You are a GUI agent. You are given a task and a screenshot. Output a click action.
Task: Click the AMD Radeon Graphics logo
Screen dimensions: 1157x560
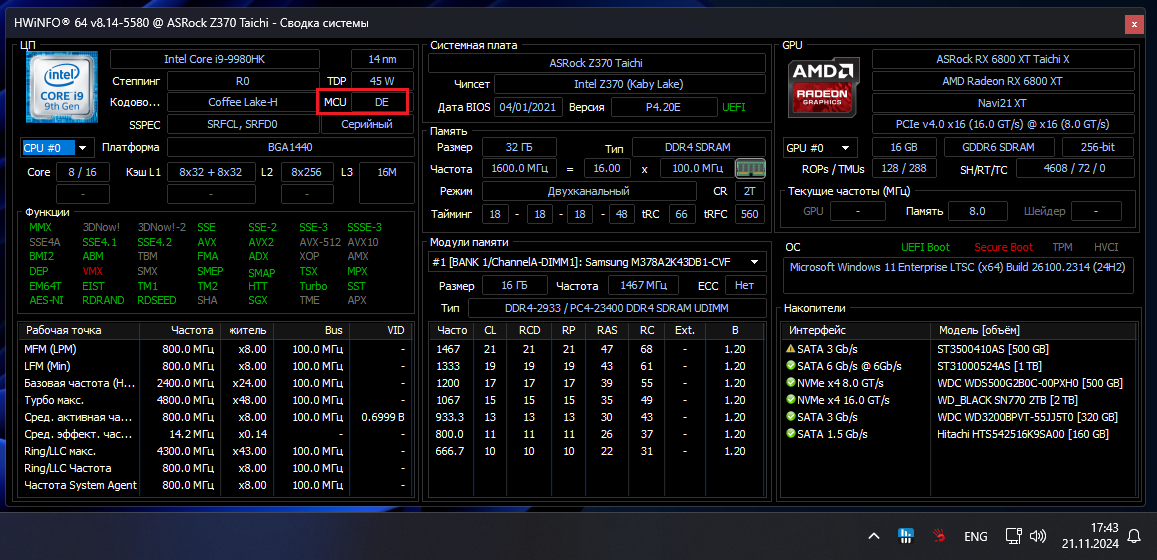pos(823,87)
